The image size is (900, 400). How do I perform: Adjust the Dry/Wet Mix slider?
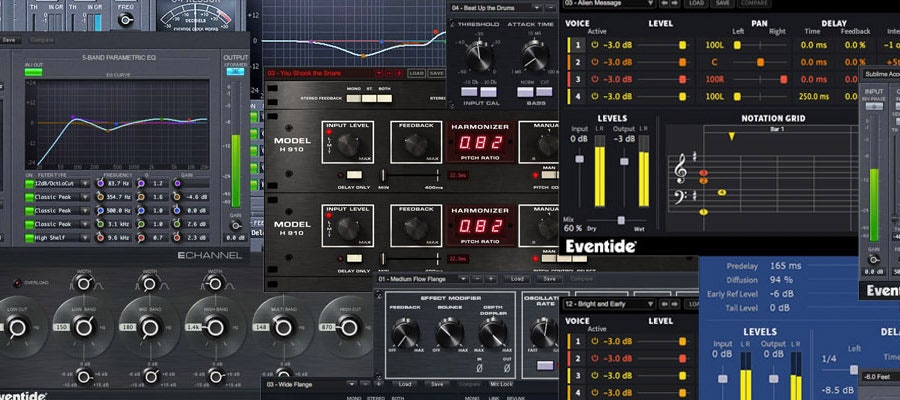tap(620, 221)
